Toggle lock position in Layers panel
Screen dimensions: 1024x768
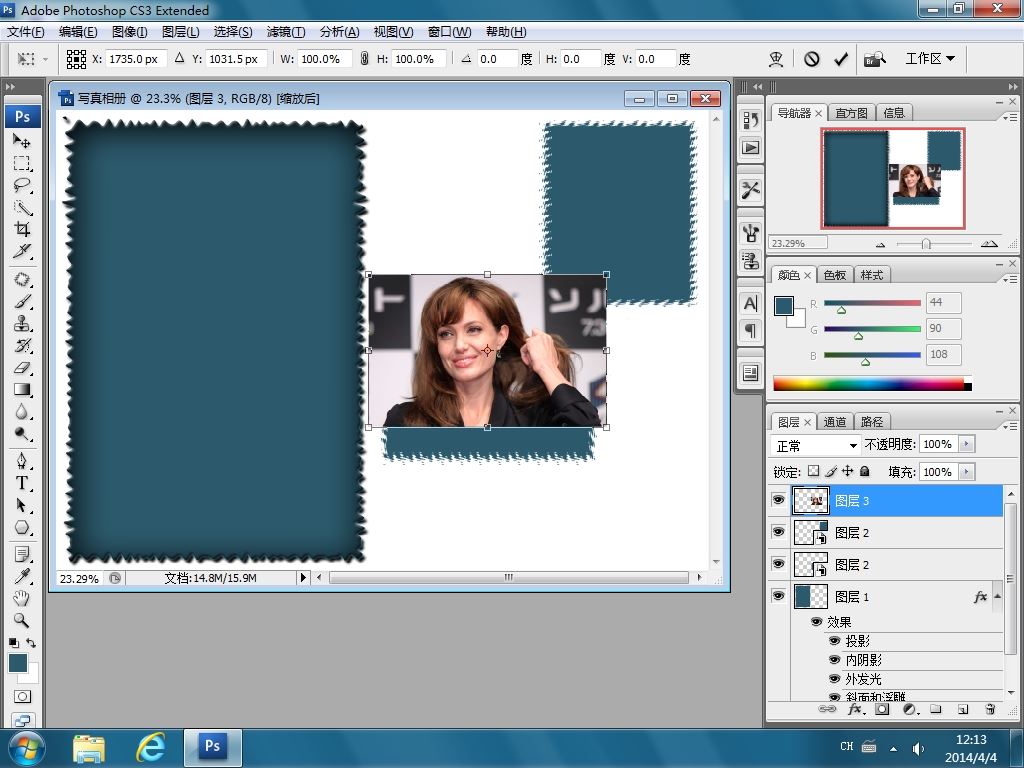pyautogui.click(x=847, y=471)
